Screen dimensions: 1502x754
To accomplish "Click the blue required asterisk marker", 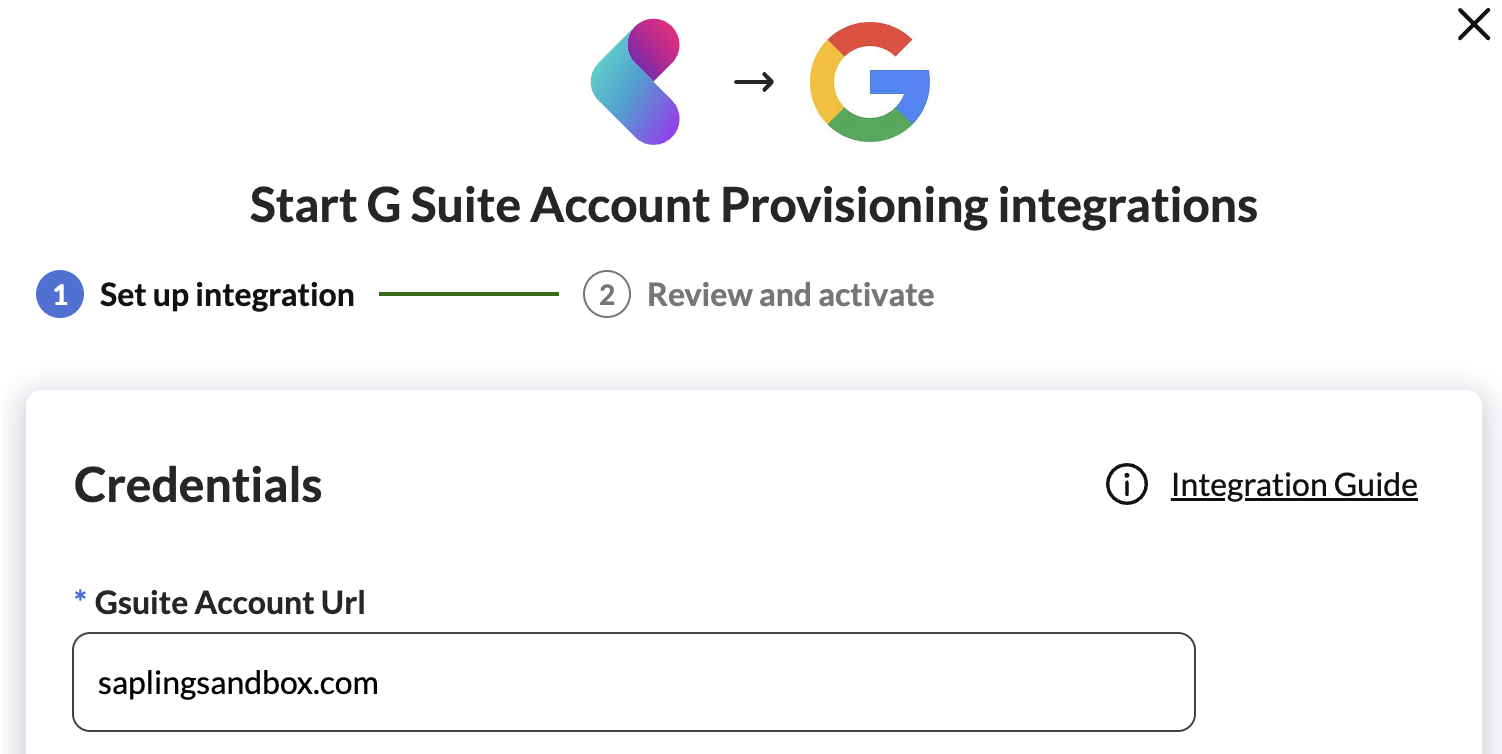I will pyautogui.click(x=81, y=599).
